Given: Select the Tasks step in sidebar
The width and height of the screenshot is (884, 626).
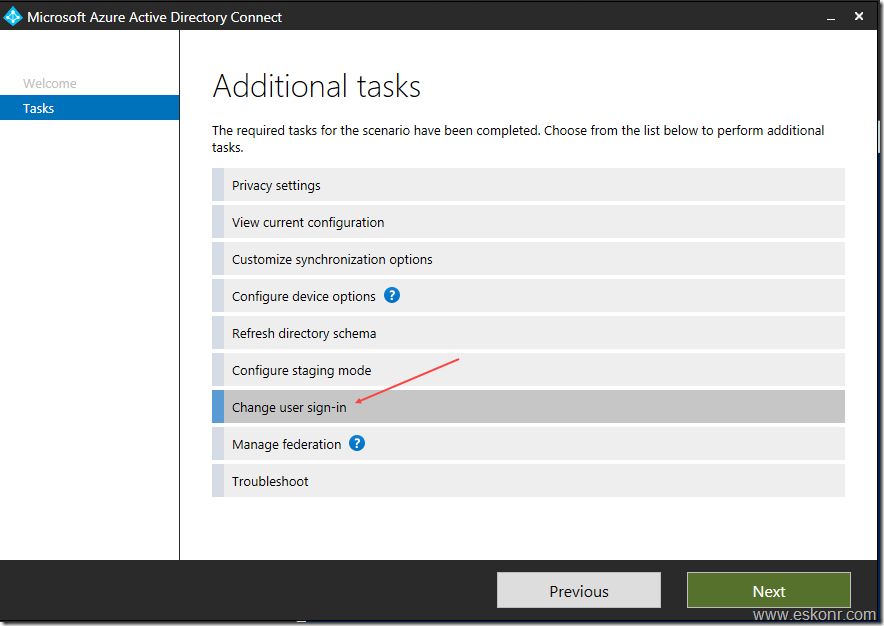Looking at the screenshot, I should click(90, 108).
